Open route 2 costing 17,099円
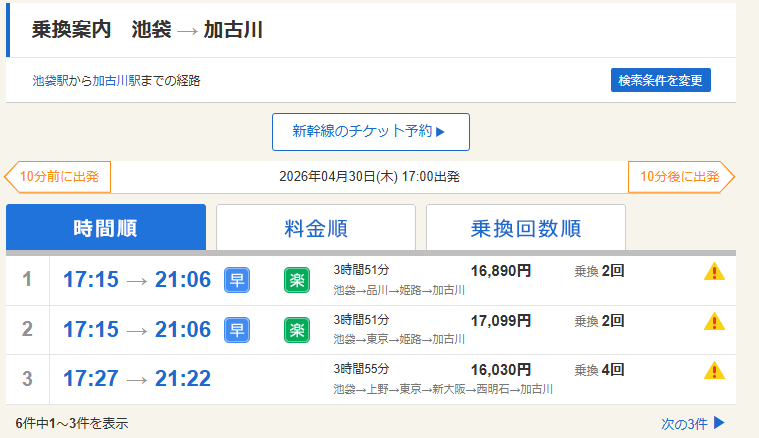Image resolution: width=759 pixels, height=438 pixels. click(500, 321)
